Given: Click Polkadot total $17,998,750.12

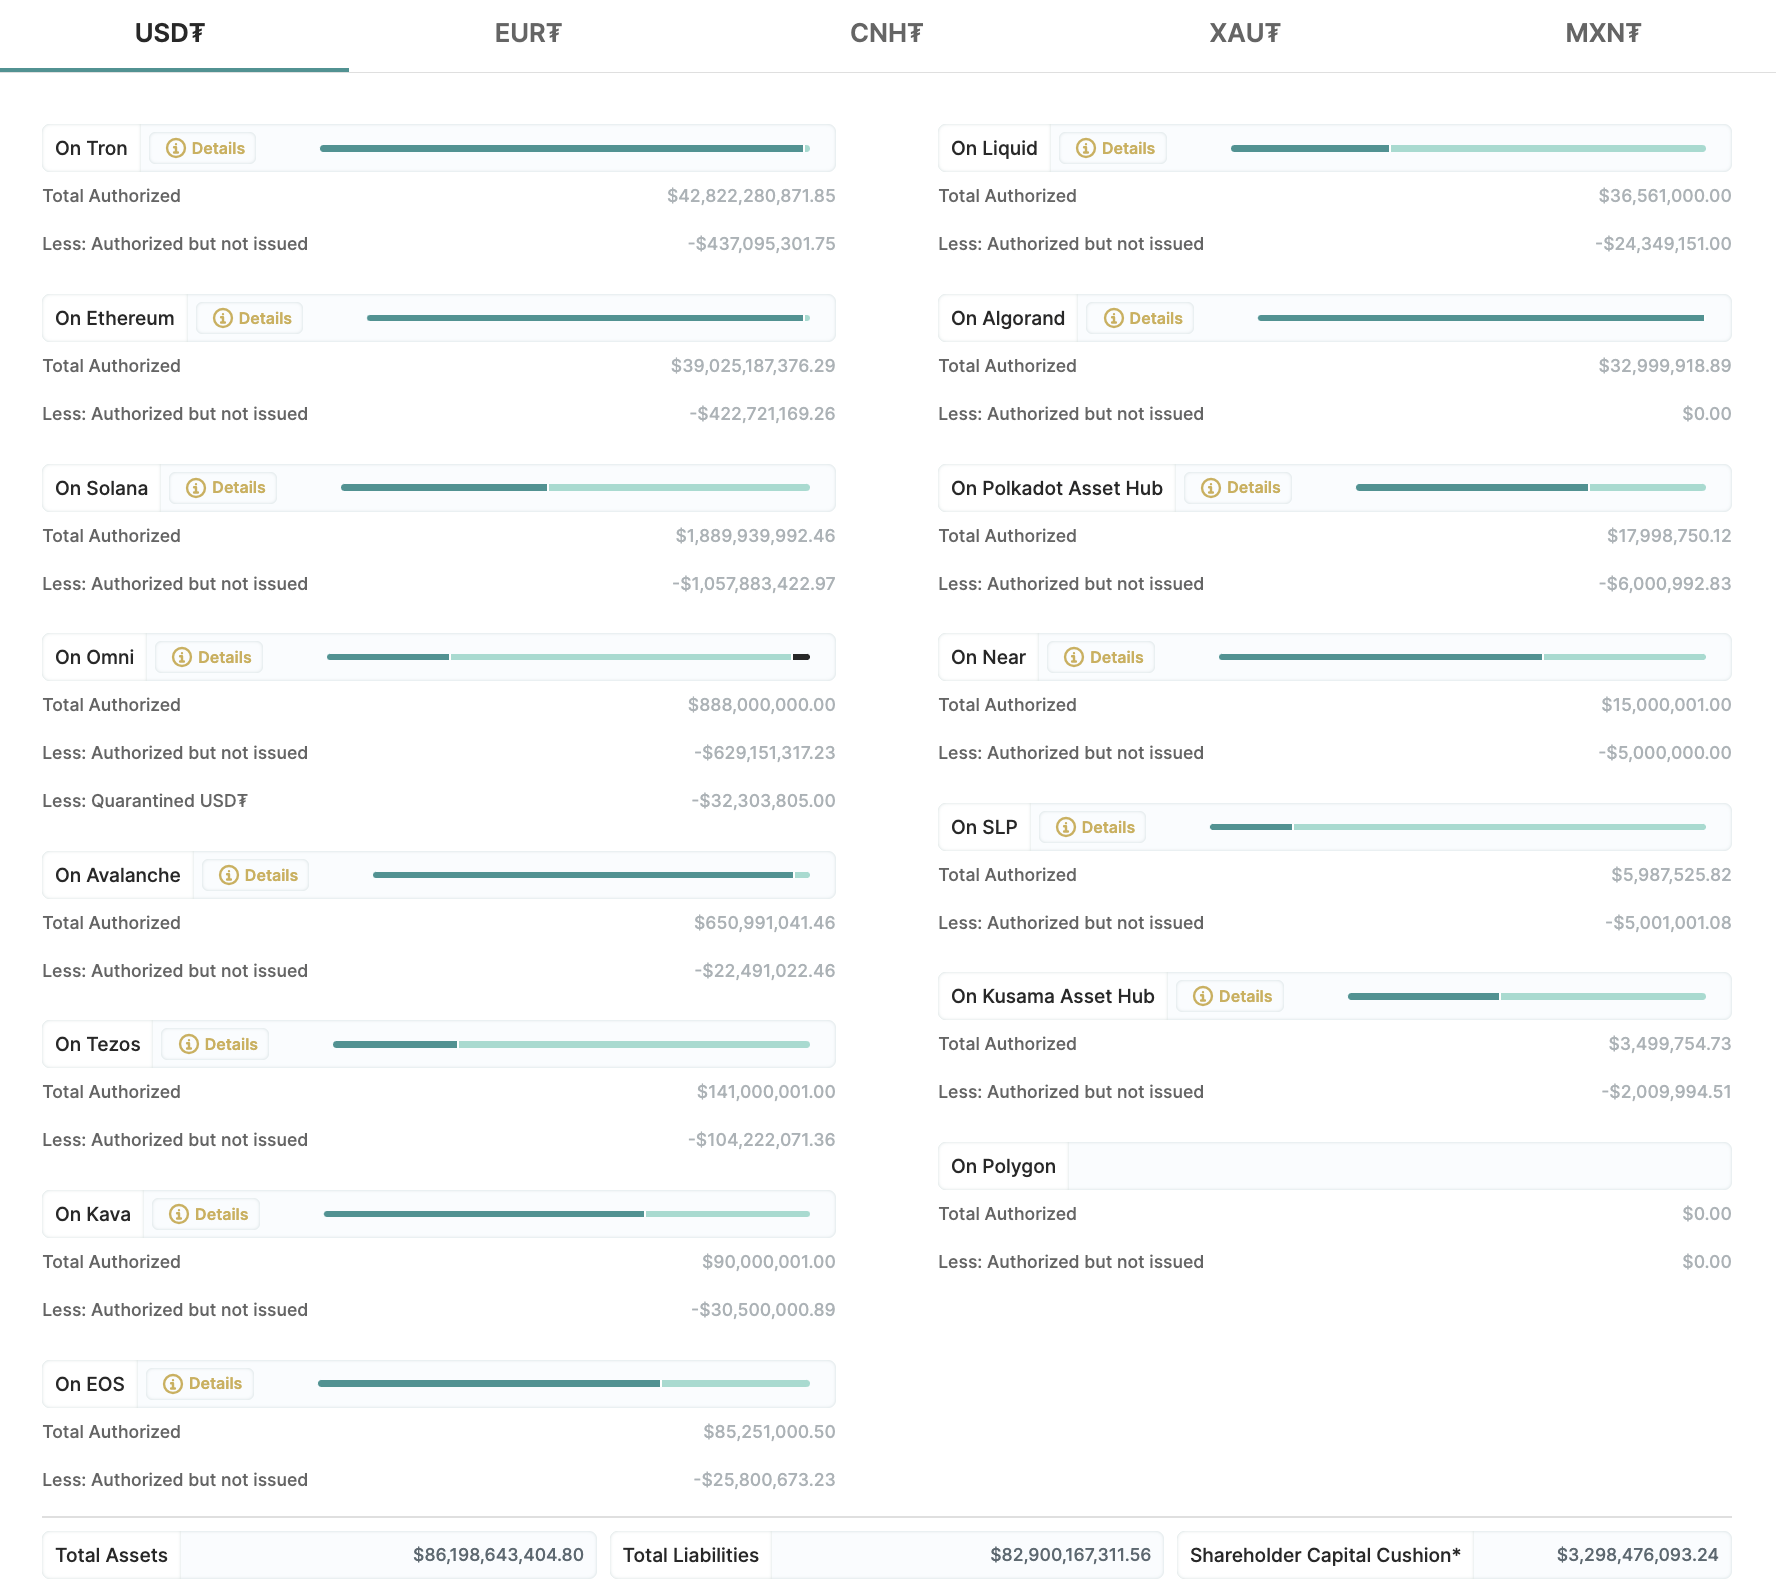Looking at the screenshot, I should click(x=1669, y=536).
